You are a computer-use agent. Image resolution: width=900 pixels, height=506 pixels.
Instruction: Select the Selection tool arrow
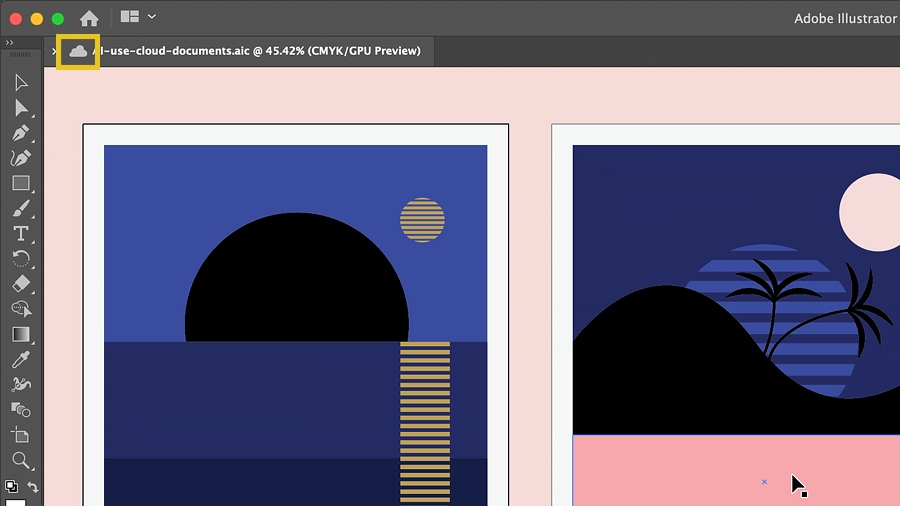pyautogui.click(x=21, y=83)
